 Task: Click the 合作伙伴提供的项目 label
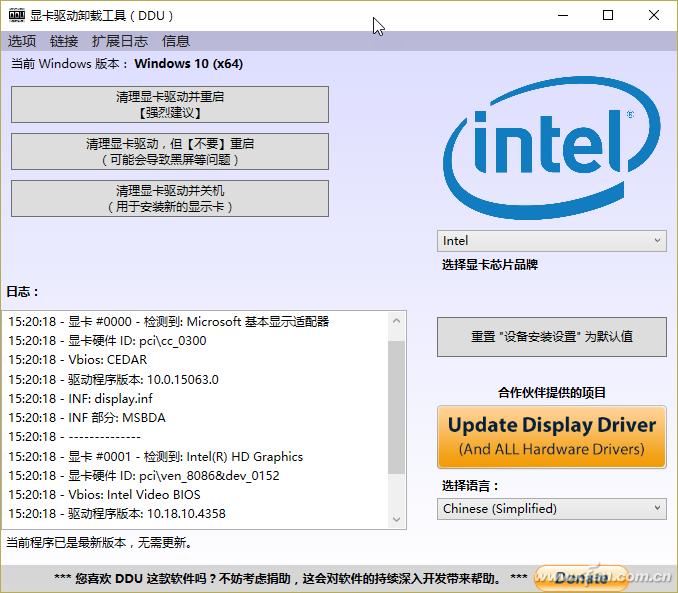(x=552, y=393)
